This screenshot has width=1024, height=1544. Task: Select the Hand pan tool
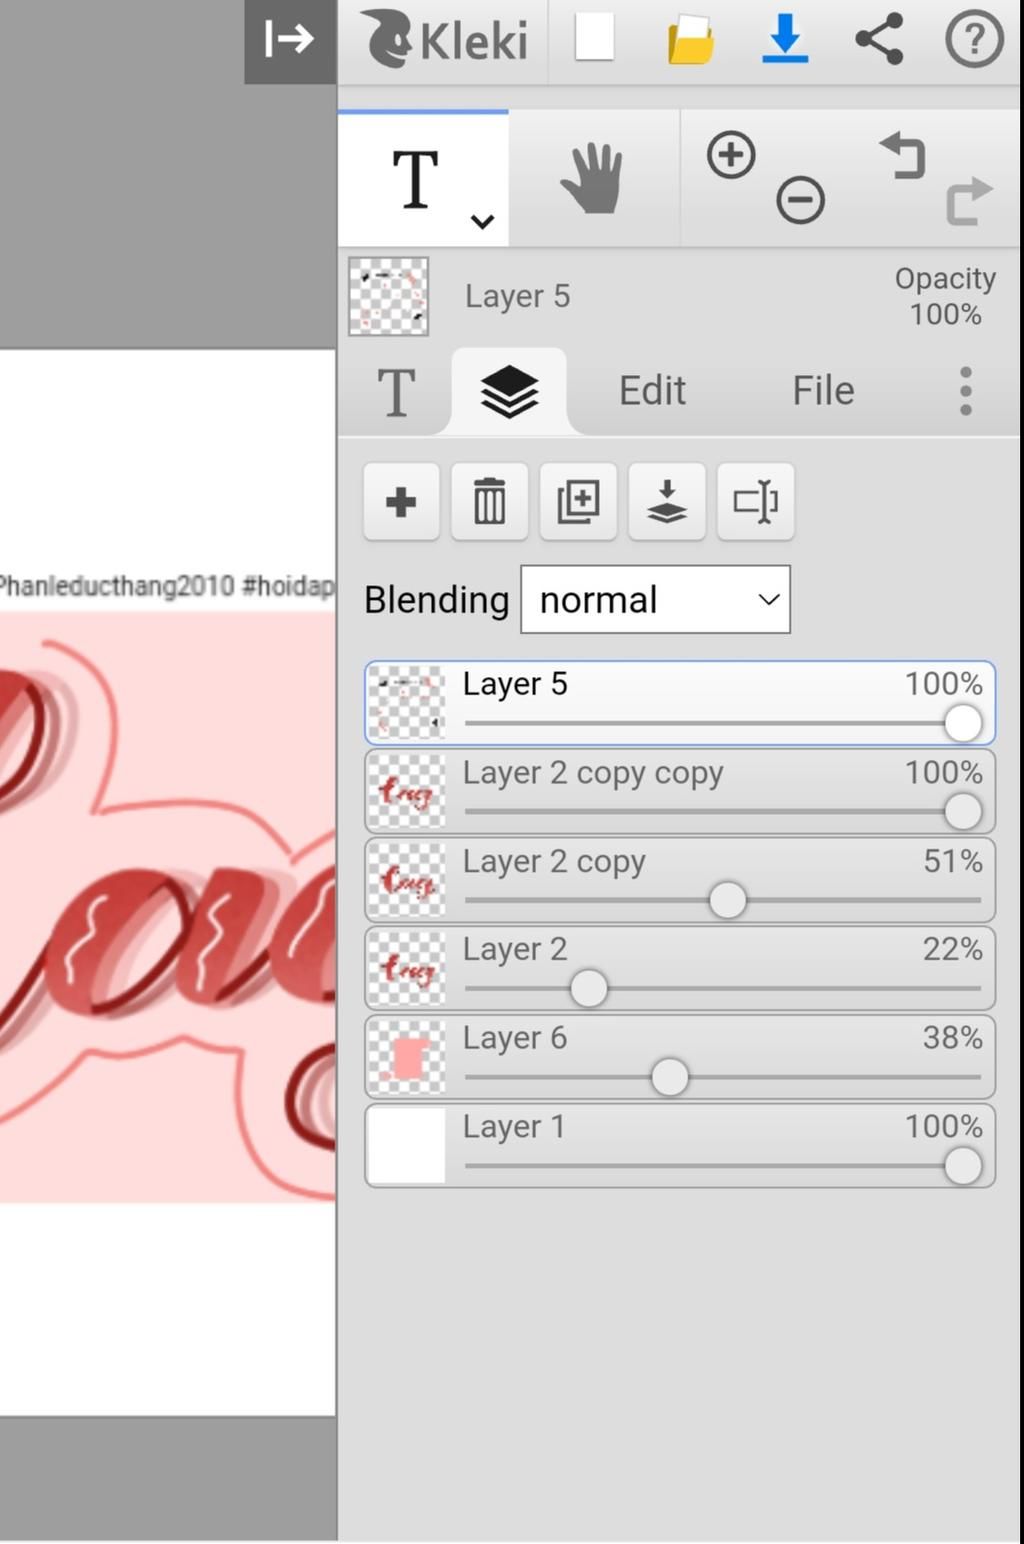(x=592, y=179)
